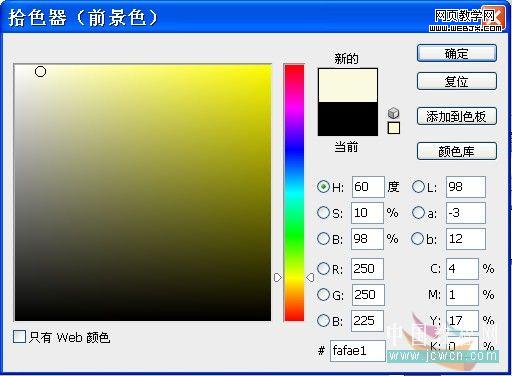Image resolution: width=512 pixels, height=376 pixels.
Task: Click the Lab L field showing 98
Action: click(466, 187)
